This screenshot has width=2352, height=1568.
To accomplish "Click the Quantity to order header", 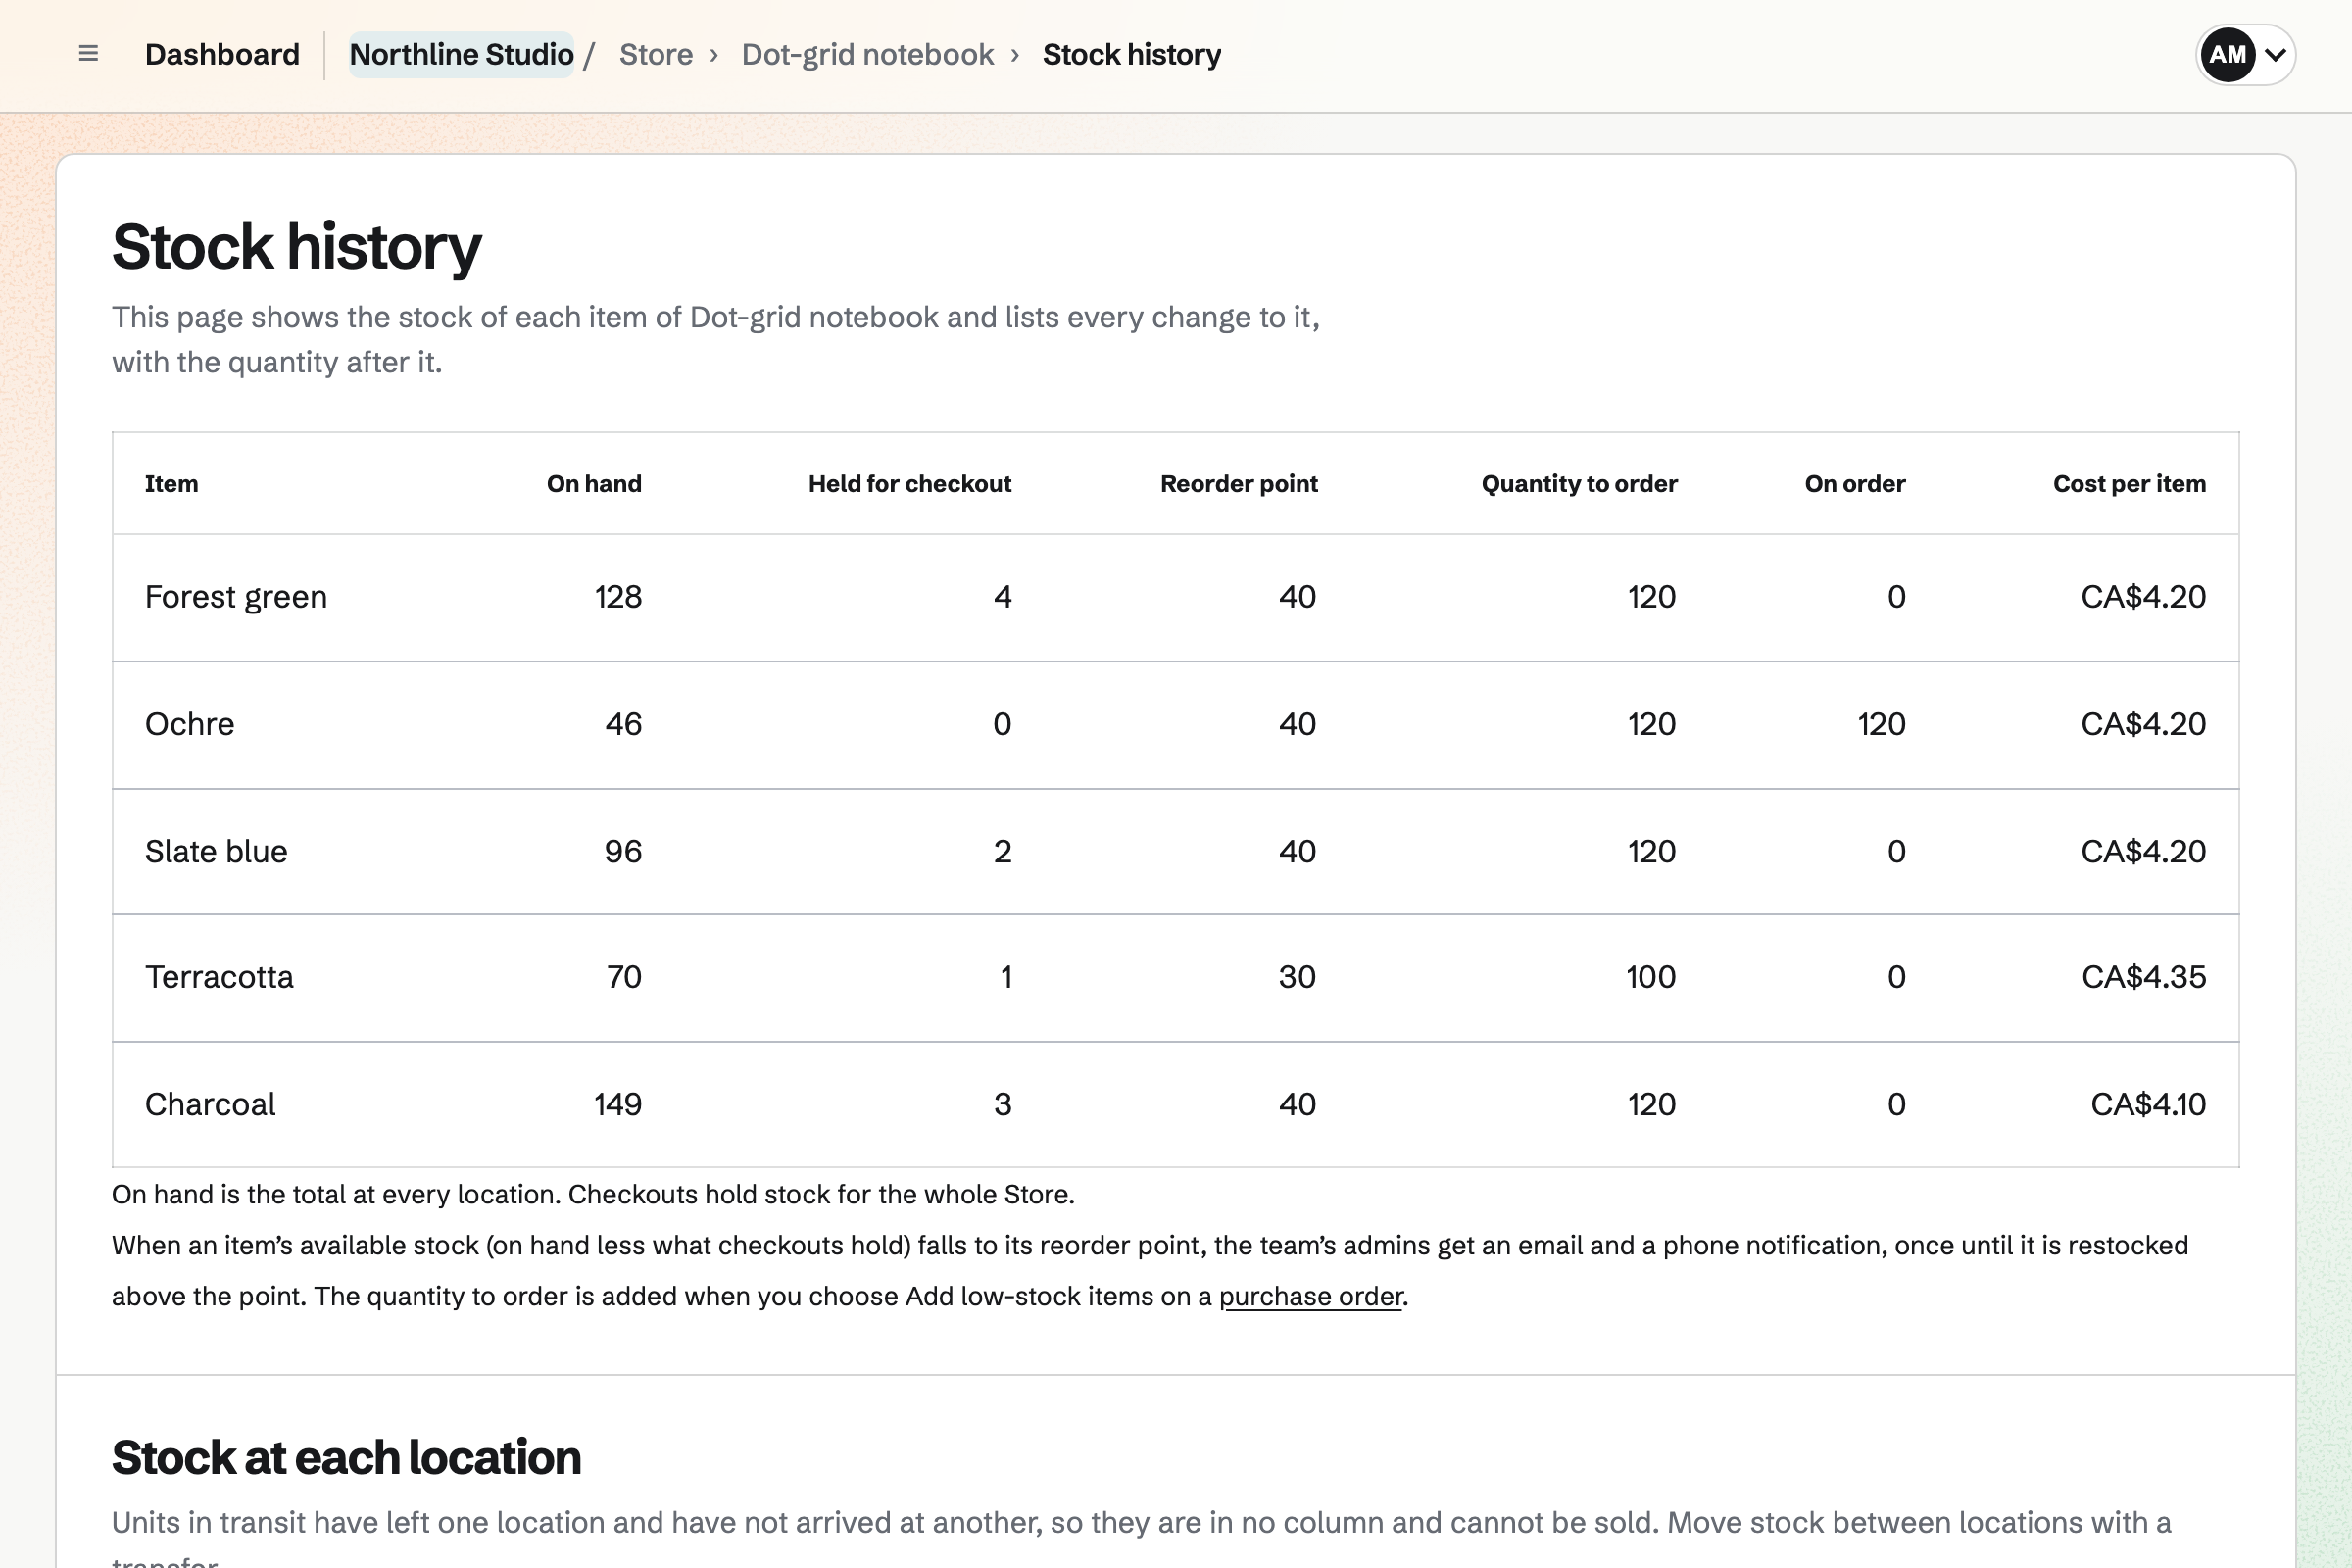I will click(x=1579, y=484).
